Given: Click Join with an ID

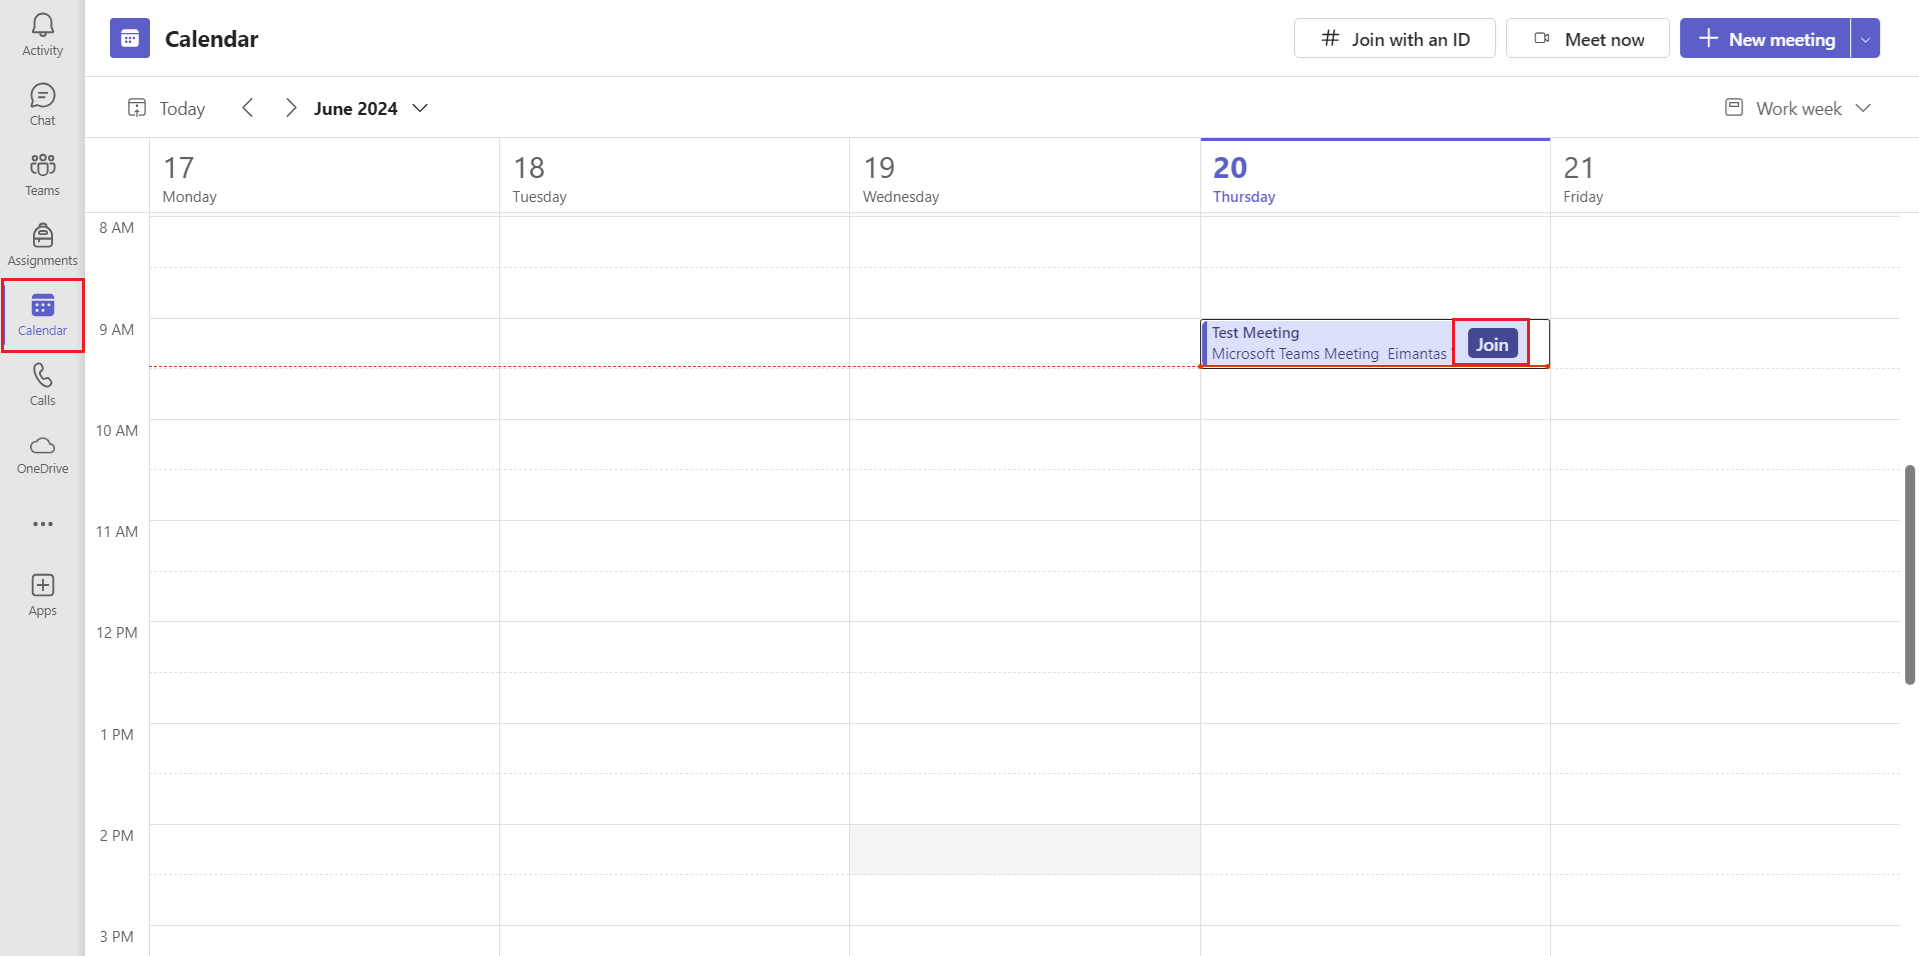Looking at the screenshot, I should pos(1394,38).
